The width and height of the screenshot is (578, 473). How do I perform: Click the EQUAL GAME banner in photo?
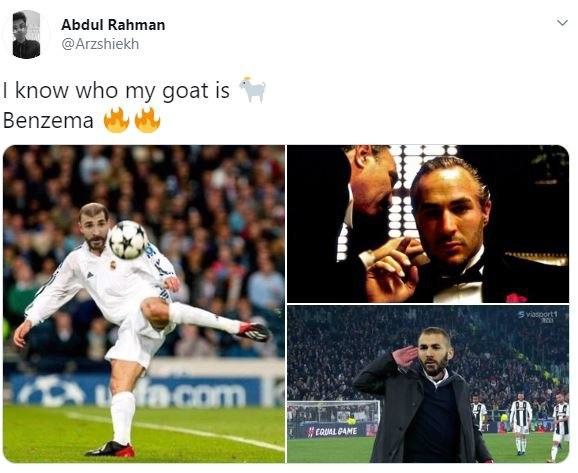point(333,431)
